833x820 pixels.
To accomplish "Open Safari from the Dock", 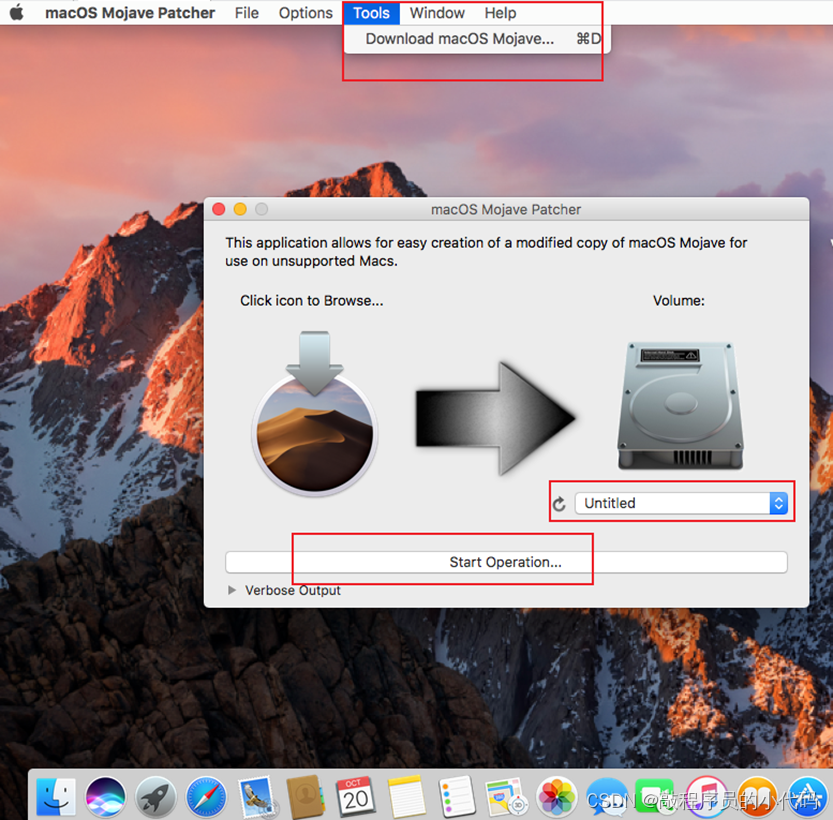I will 206,797.
